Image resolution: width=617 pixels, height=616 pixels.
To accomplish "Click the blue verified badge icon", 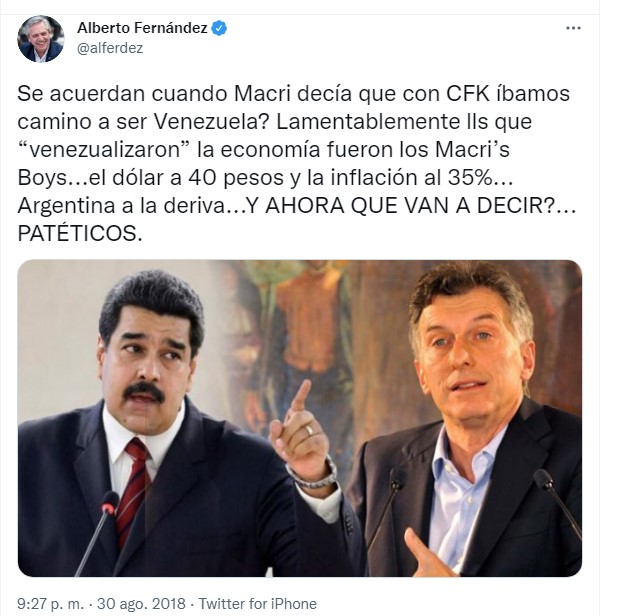I will click(219, 28).
